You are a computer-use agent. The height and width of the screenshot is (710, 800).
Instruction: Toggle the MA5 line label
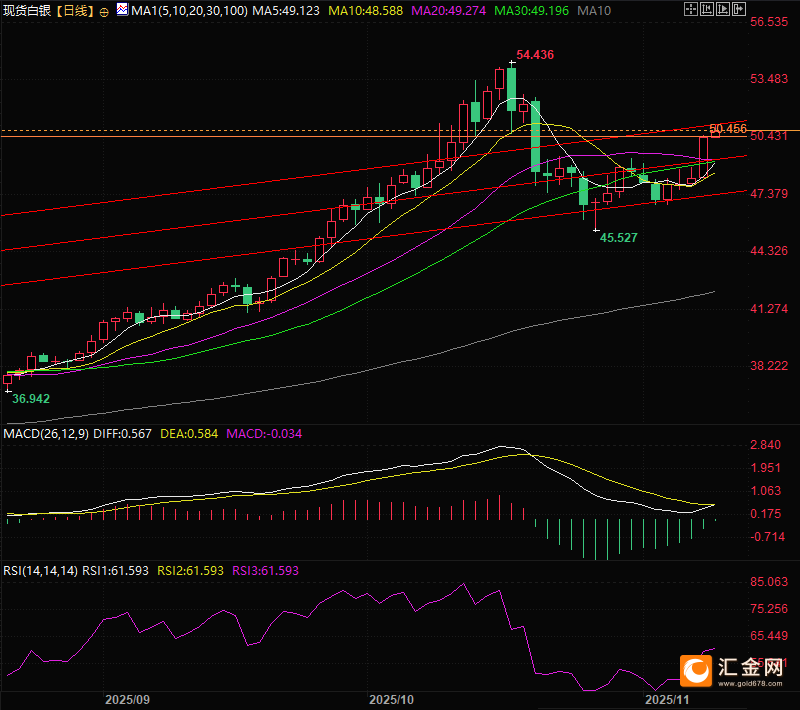[285, 10]
